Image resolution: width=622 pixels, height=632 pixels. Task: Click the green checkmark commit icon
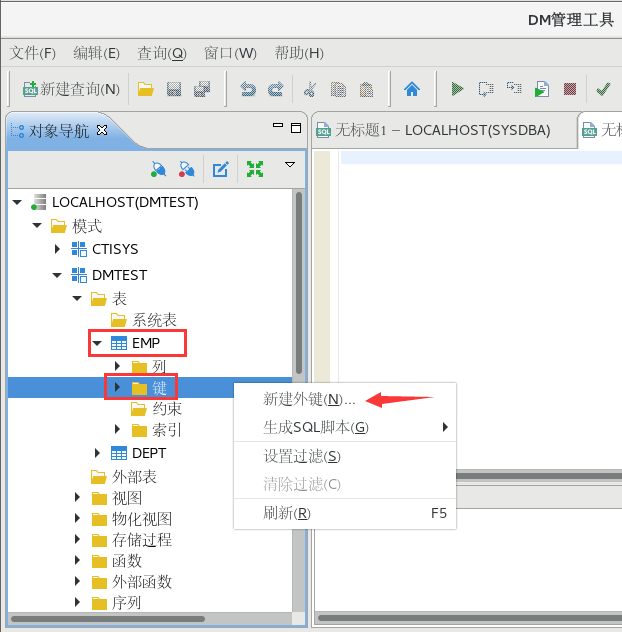603,89
